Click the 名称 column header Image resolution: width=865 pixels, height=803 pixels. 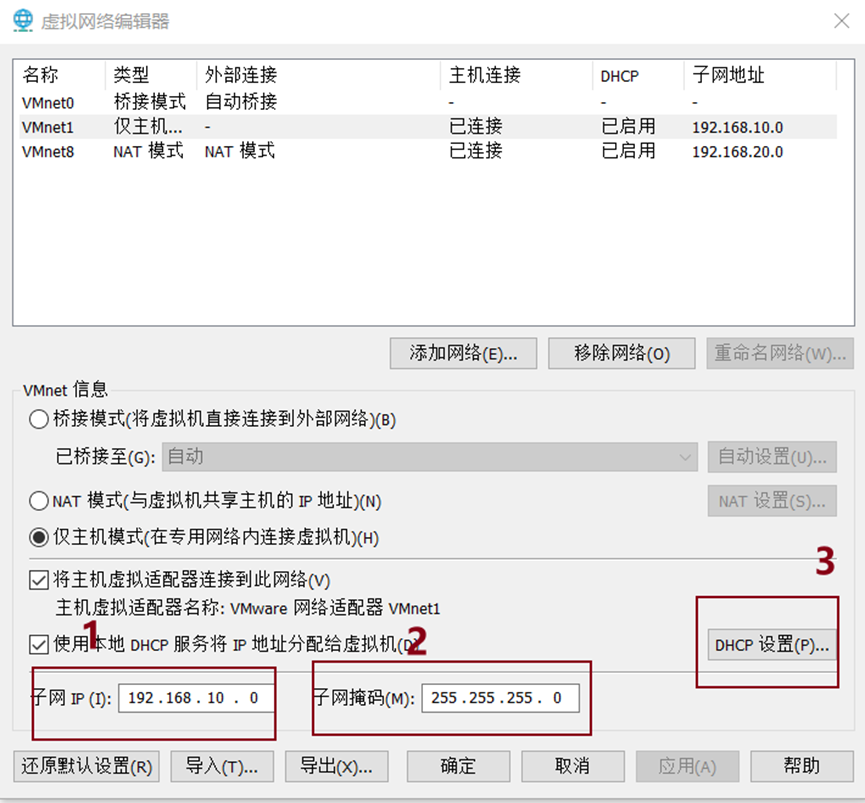(x=62, y=75)
